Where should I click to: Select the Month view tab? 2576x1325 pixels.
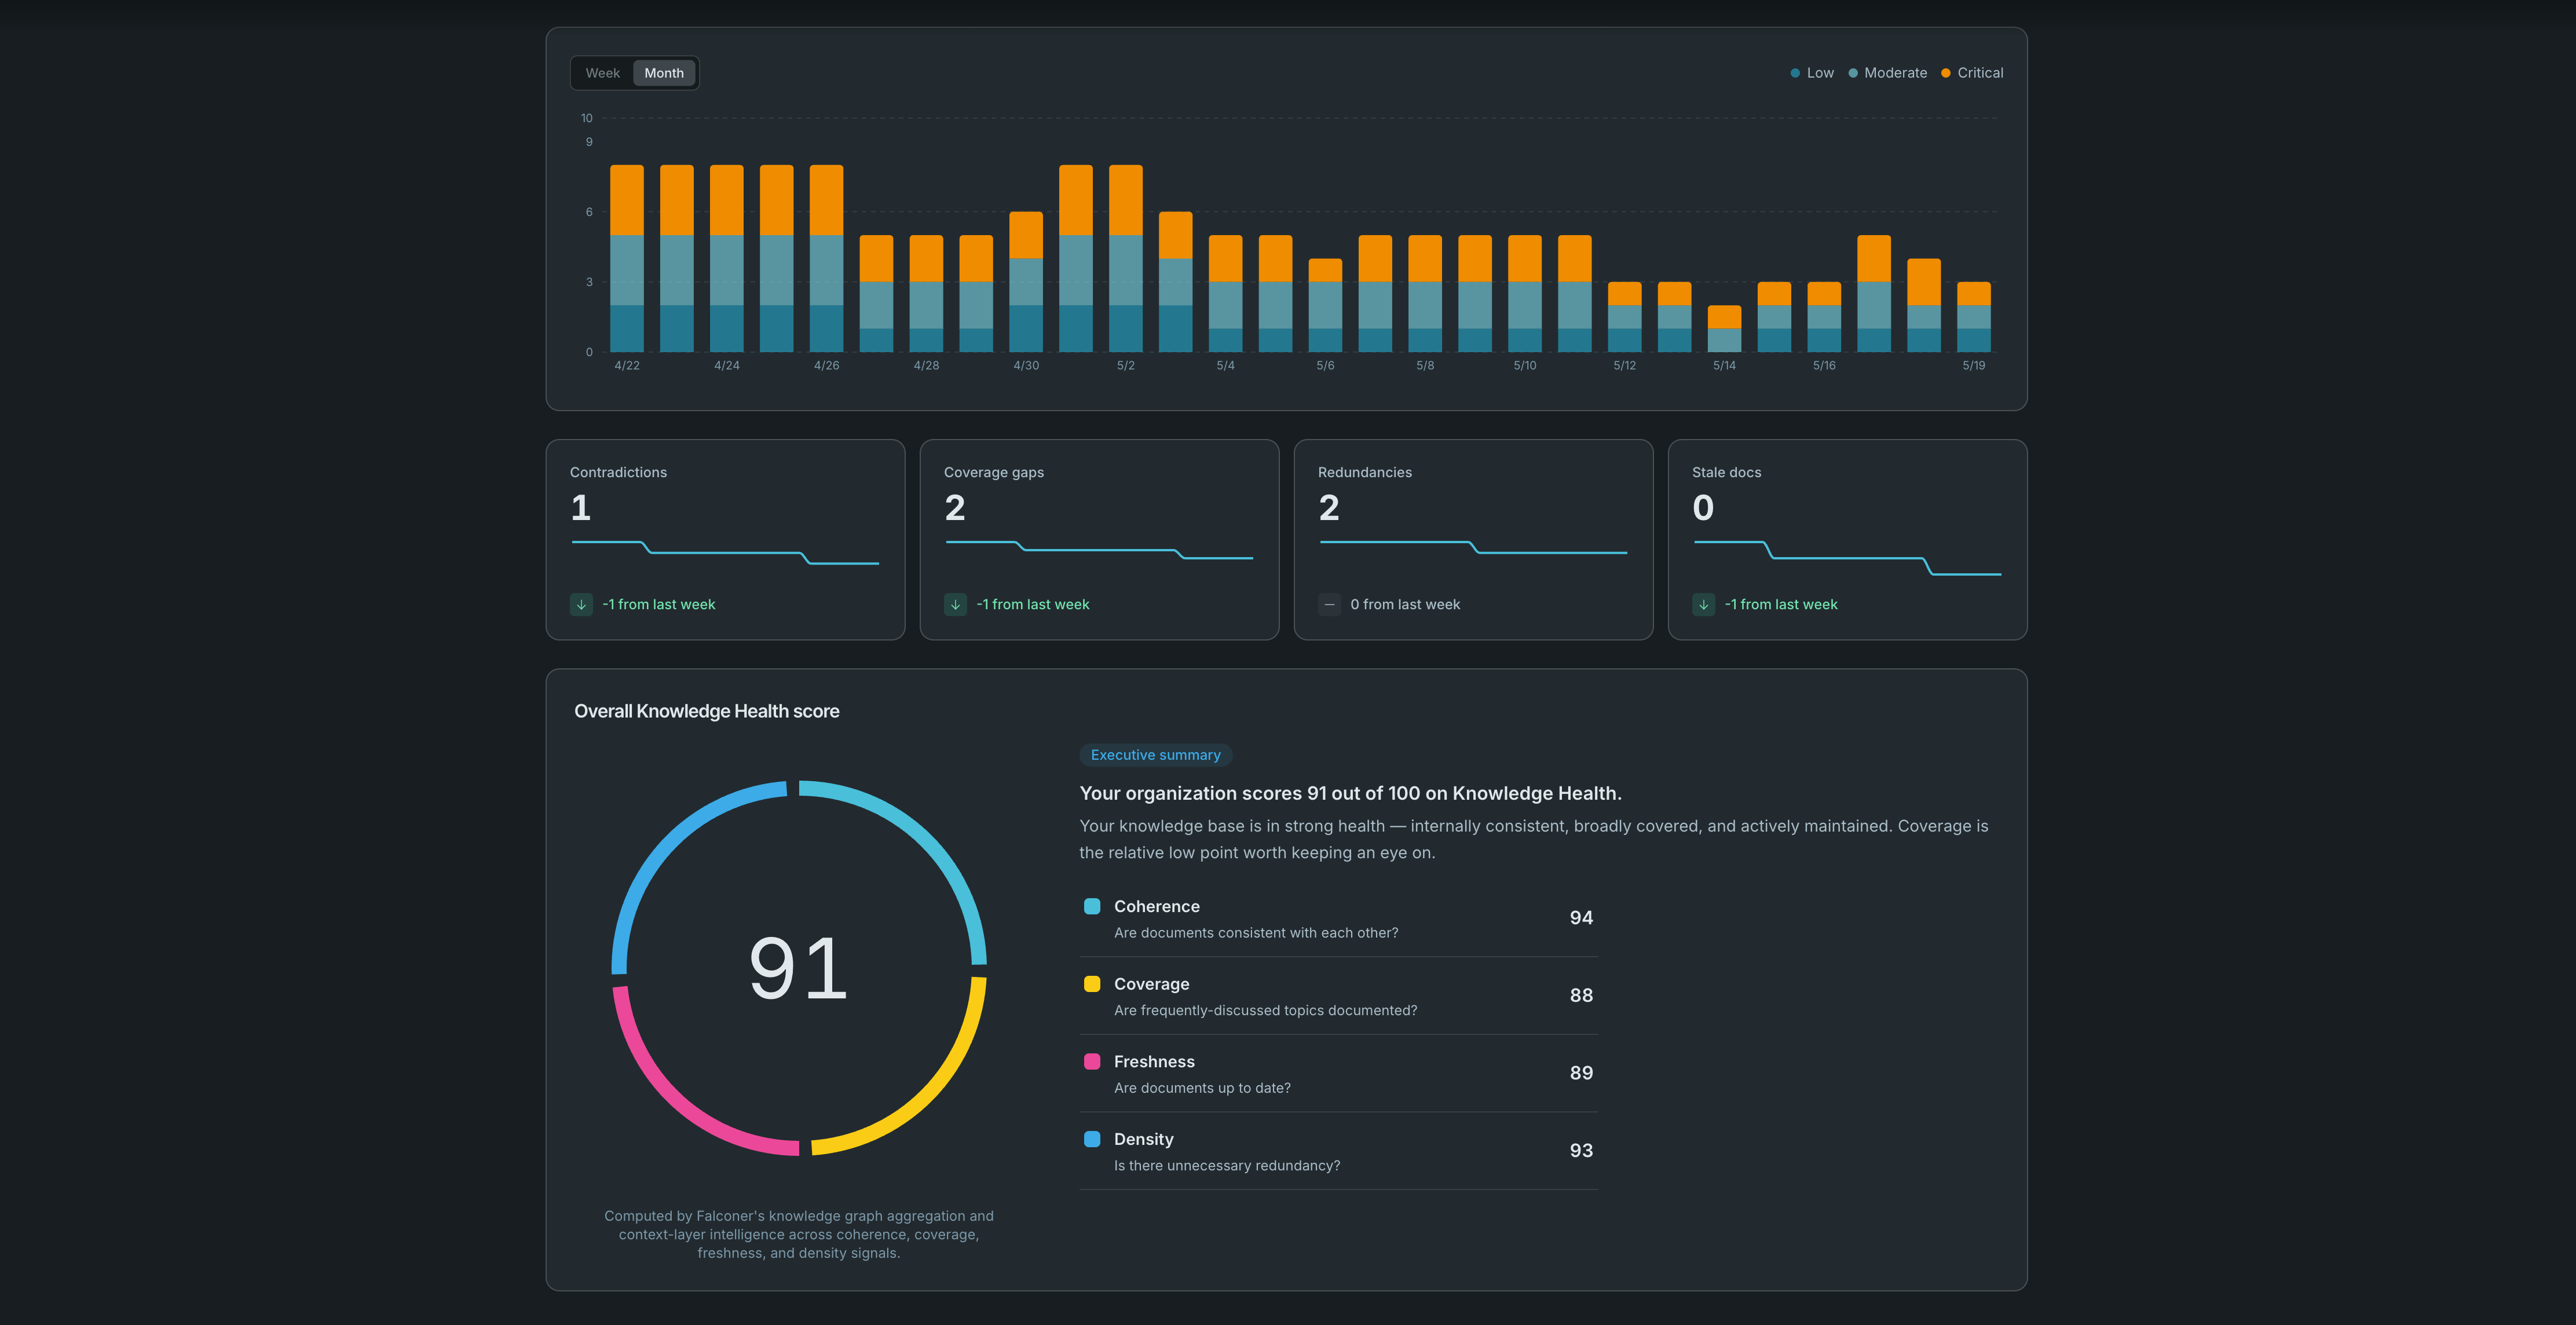tap(664, 73)
